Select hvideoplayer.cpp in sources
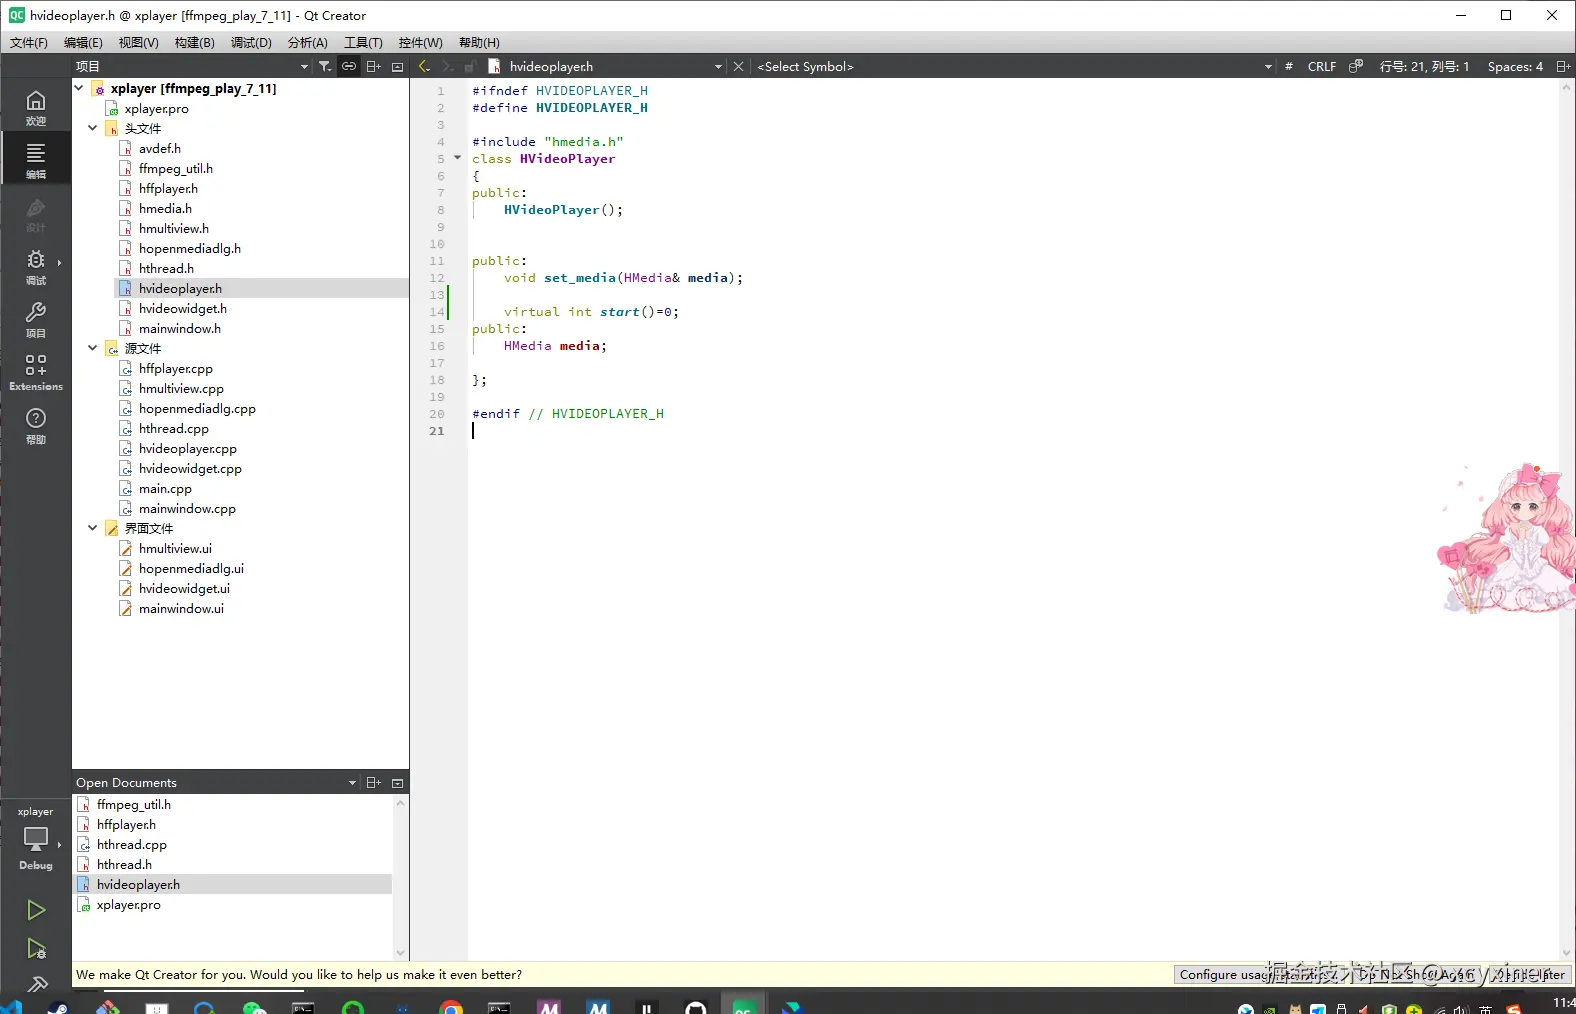The width and height of the screenshot is (1576, 1014). pos(188,448)
